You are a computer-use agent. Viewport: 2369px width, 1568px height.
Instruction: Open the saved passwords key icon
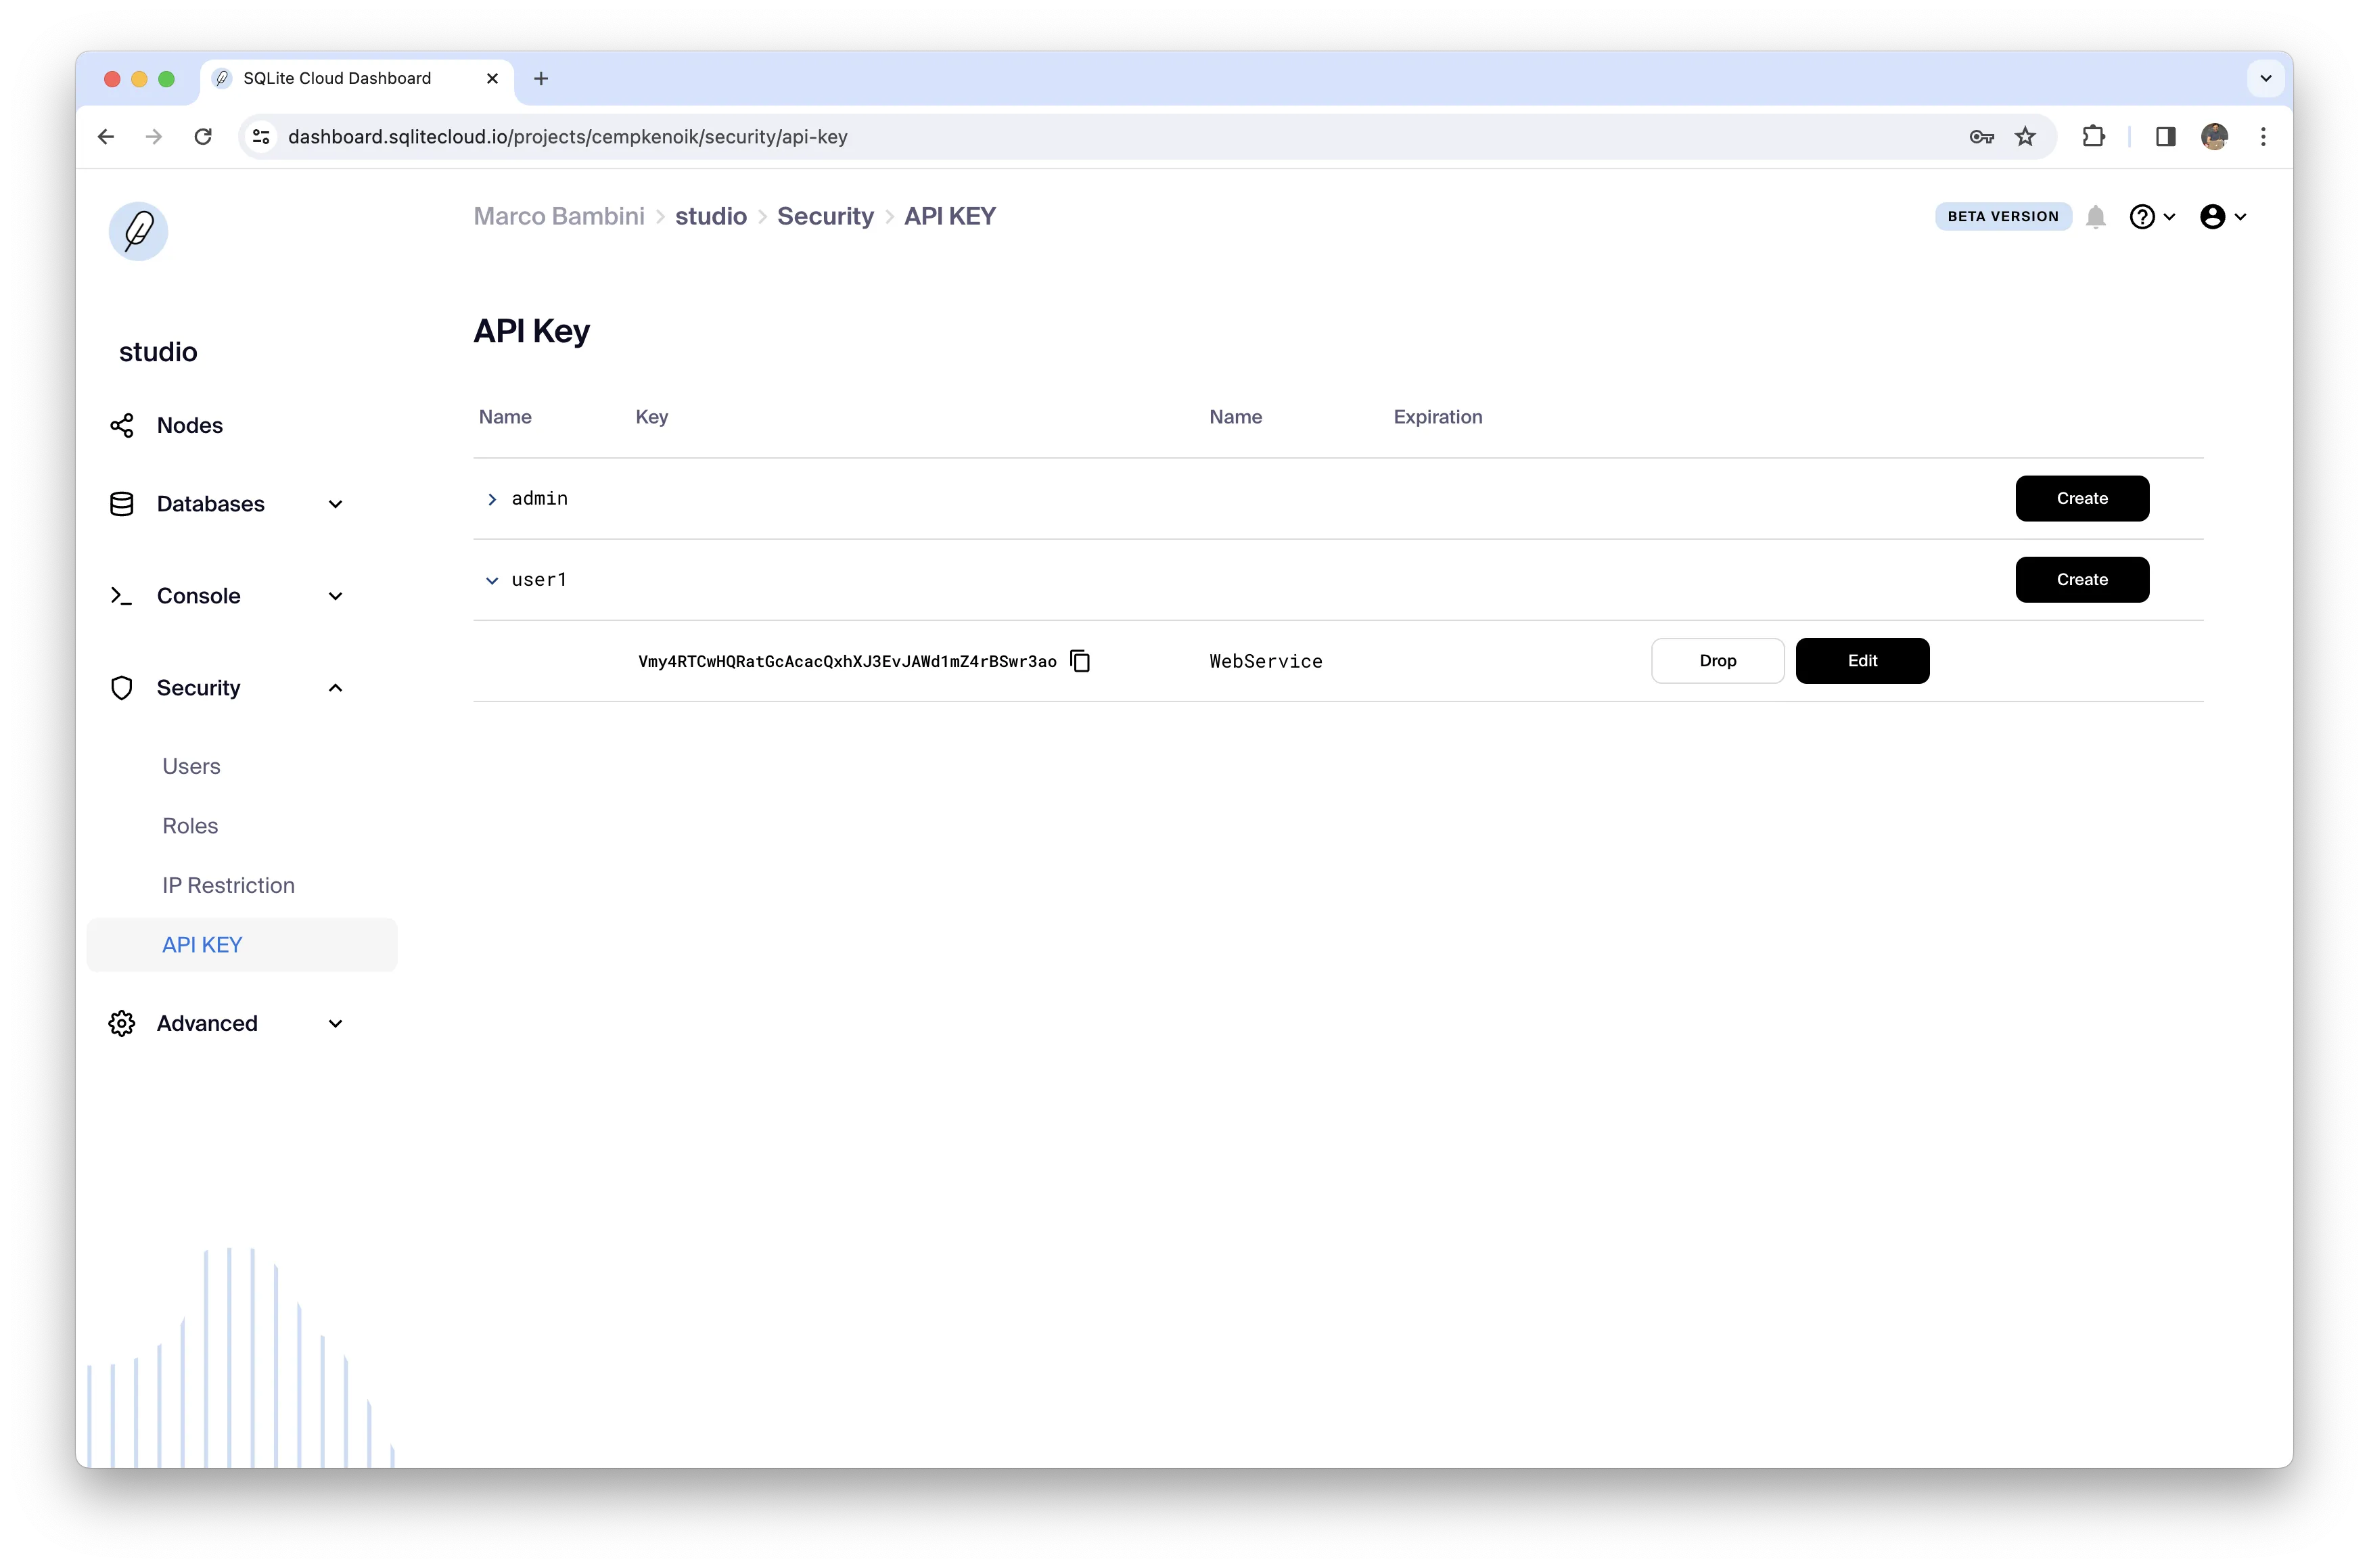[1981, 137]
